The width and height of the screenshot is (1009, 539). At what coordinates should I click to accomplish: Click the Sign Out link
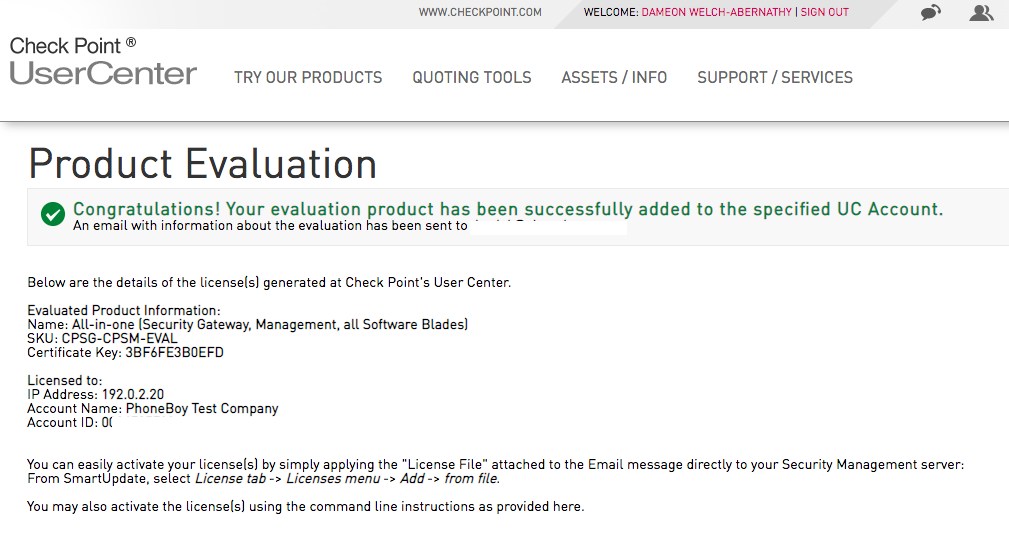tap(824, 12)
